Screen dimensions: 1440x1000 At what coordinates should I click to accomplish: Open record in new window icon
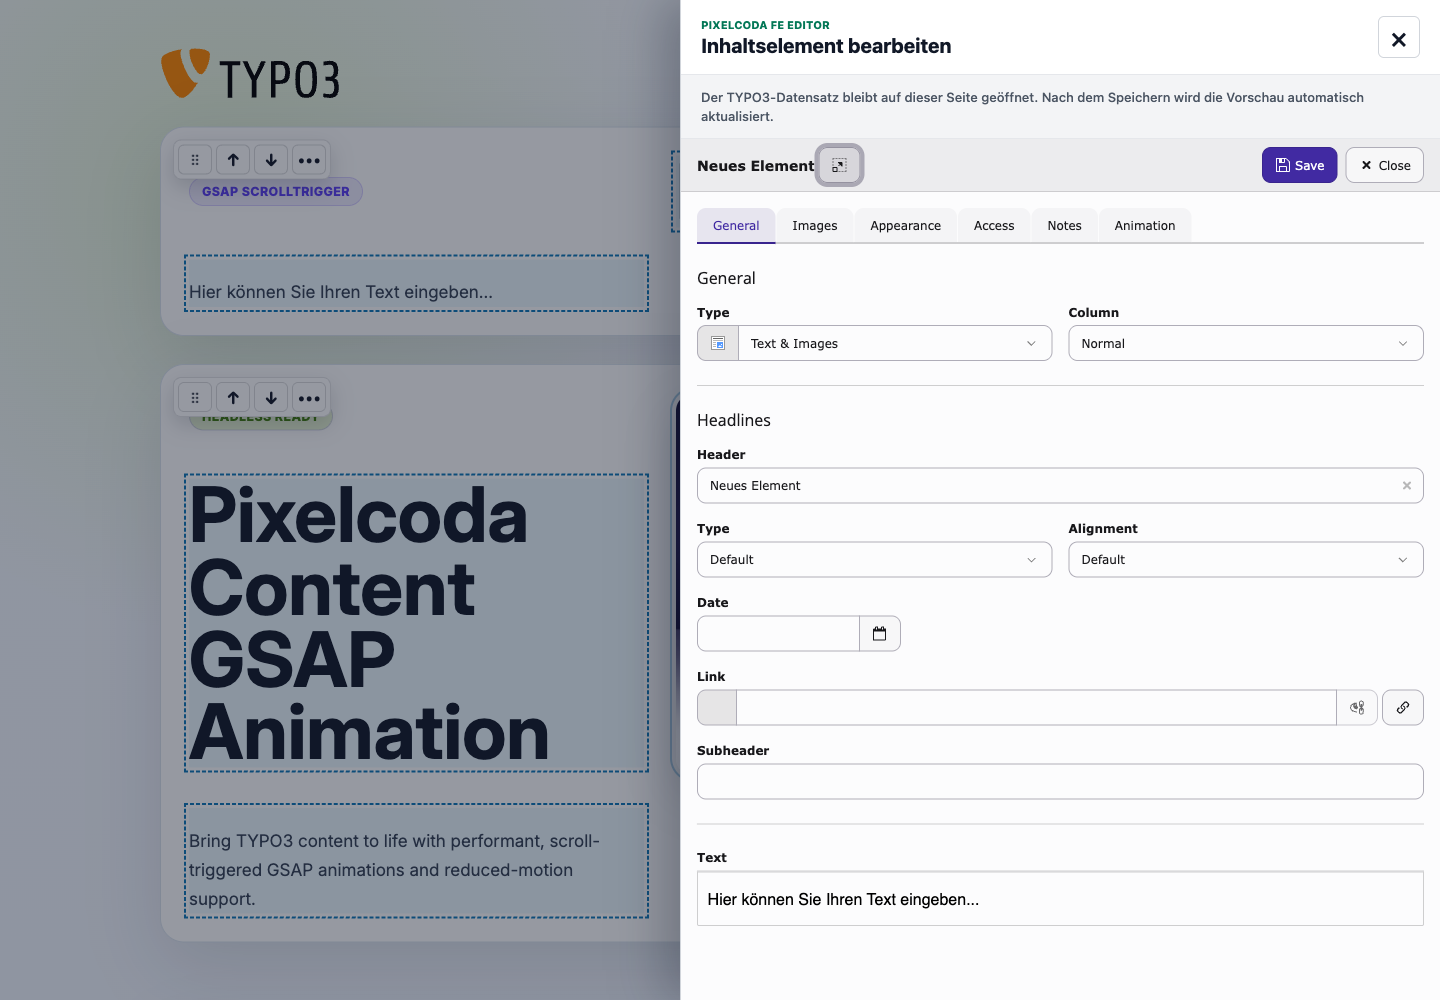[839, 165]
